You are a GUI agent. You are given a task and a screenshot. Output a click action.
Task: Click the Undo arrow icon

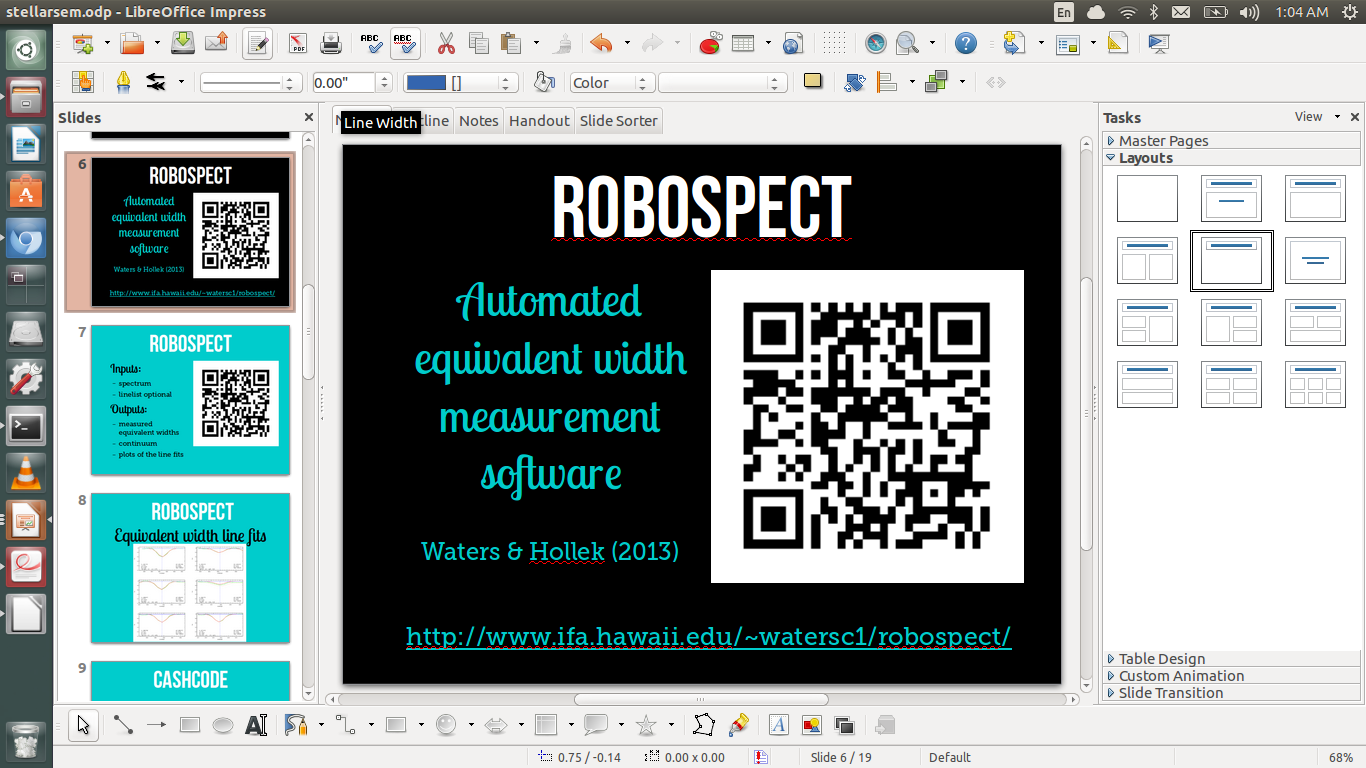[x=601, y=43]
